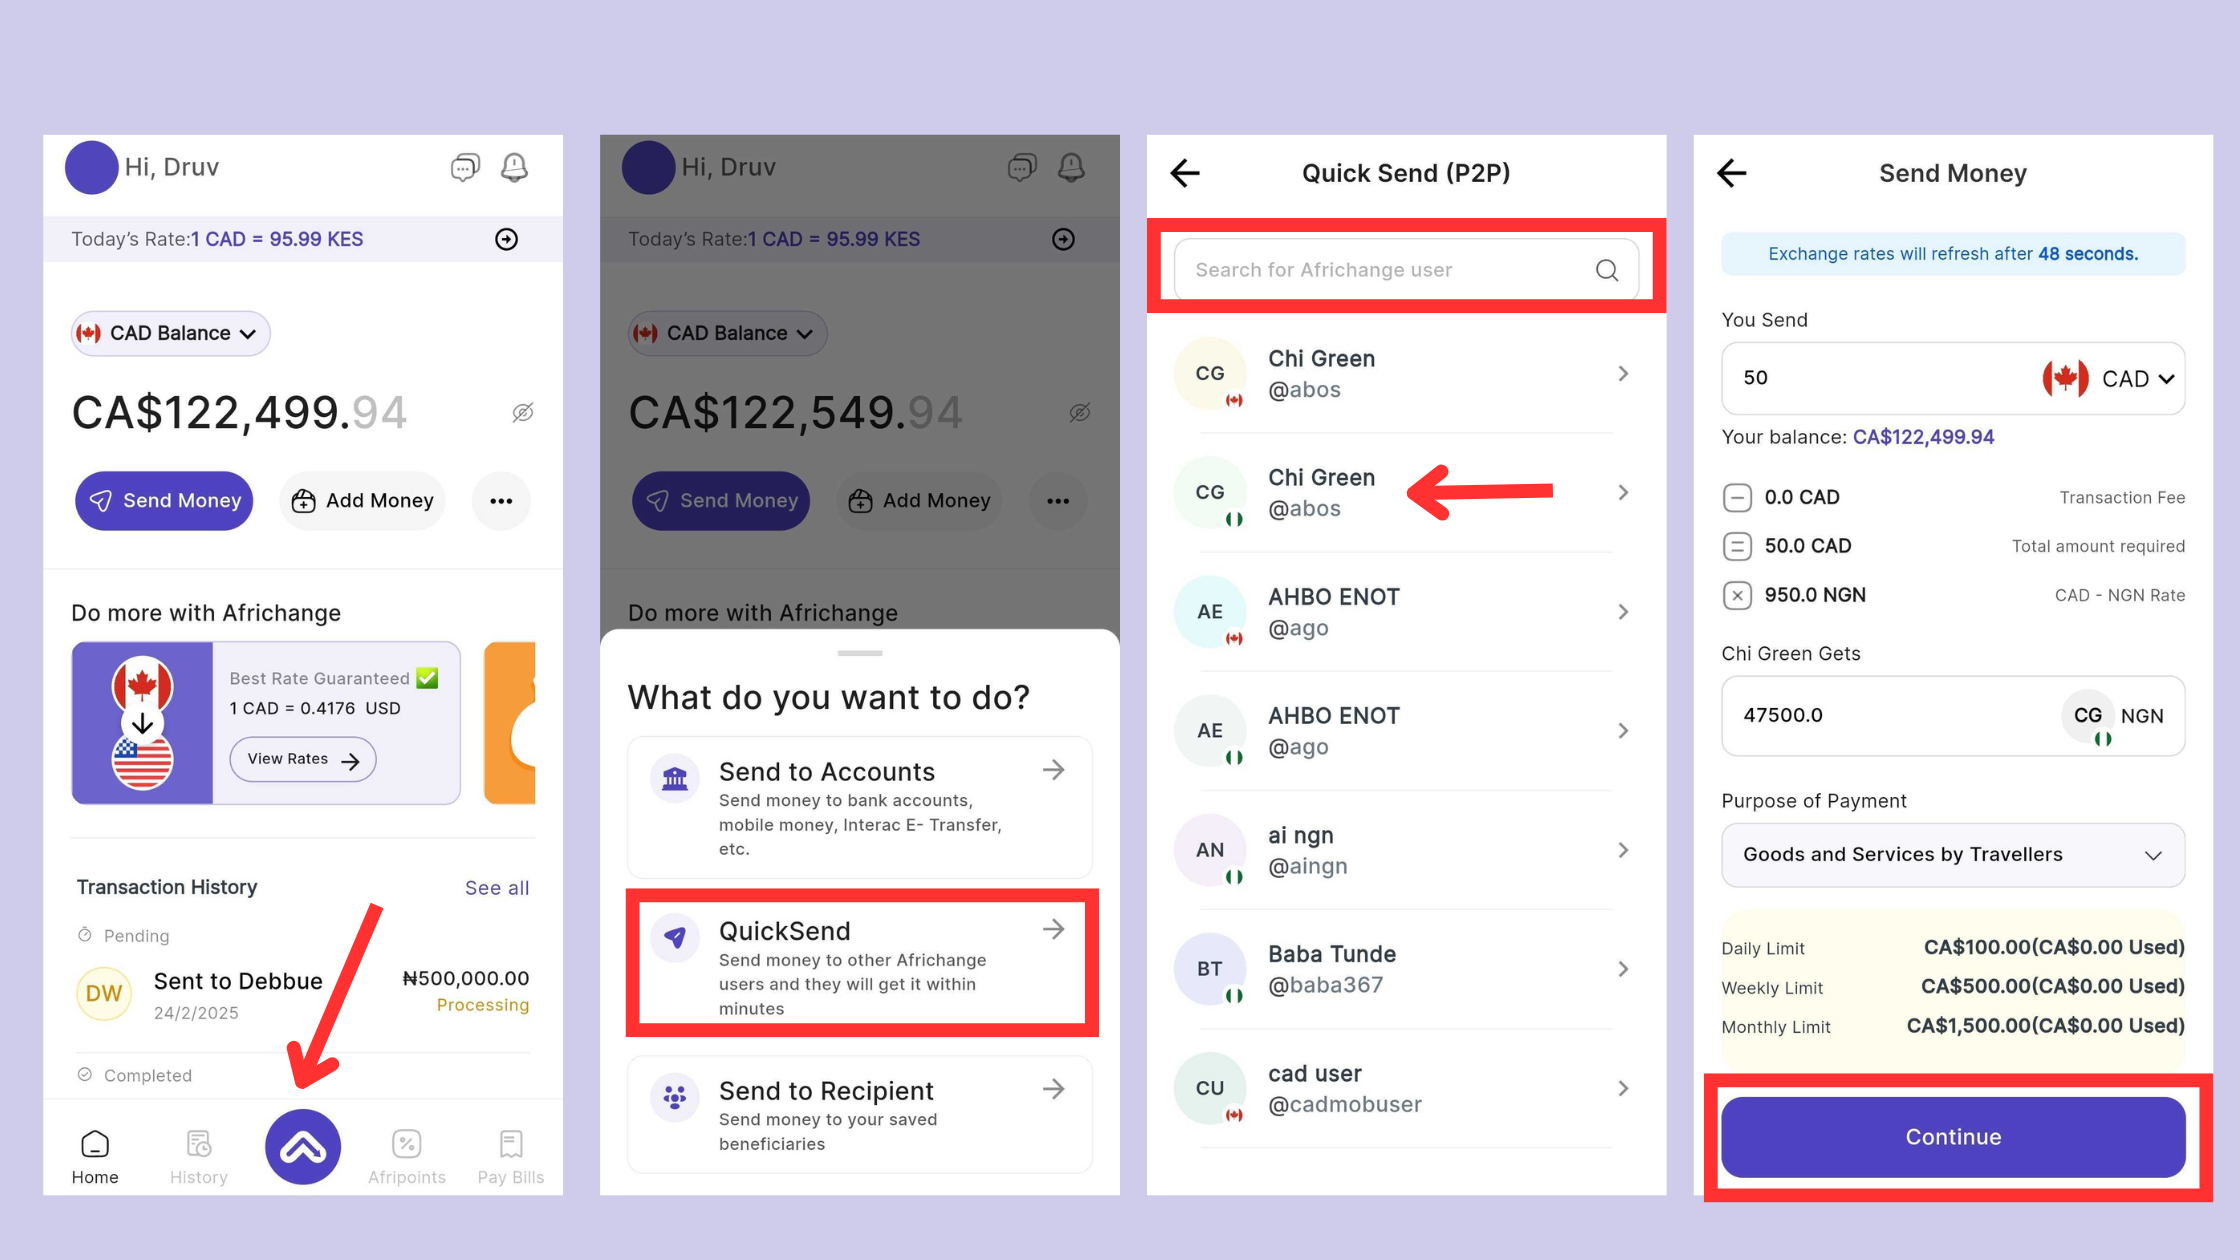Tap paper plane icon beside QuickSend
The image size is (2240, 1260).
click(x=675, y=937)
